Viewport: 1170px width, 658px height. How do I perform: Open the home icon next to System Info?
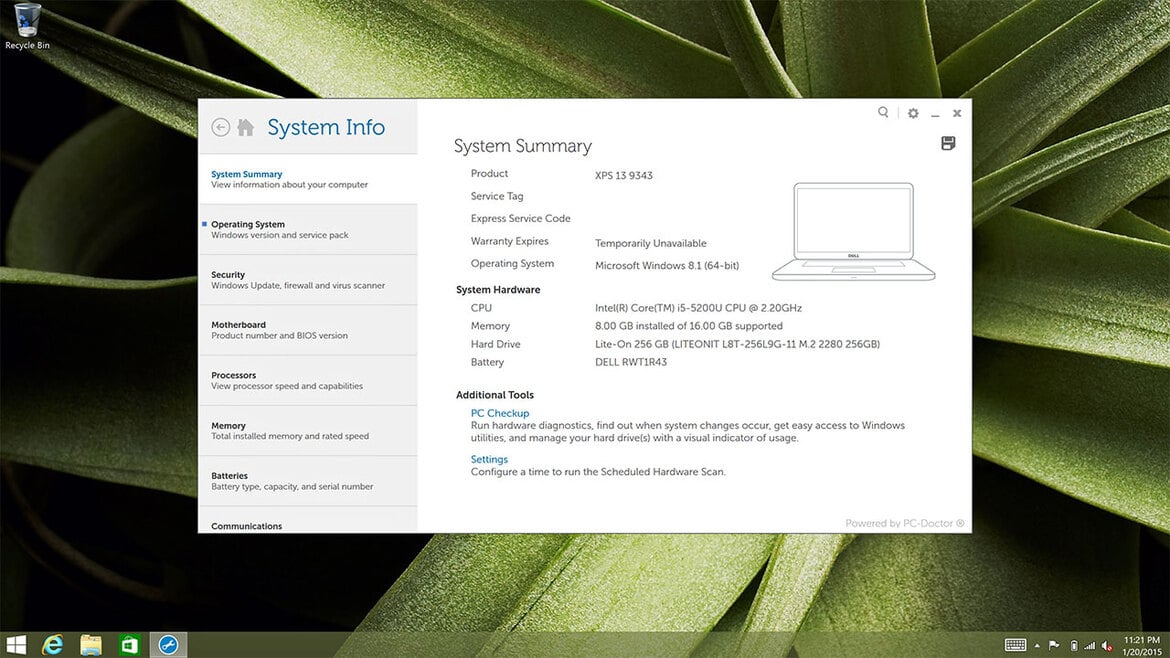[245, 128]
